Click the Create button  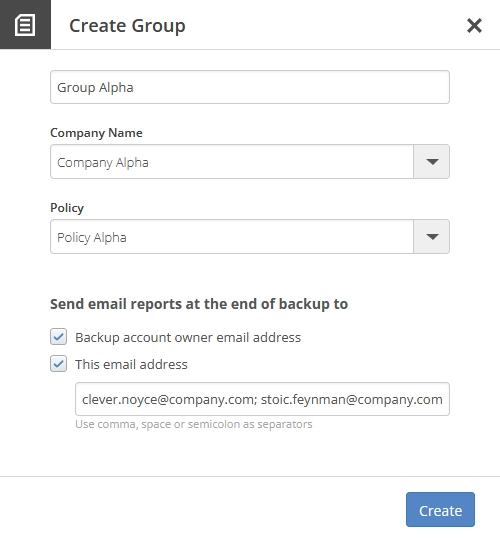click(440, 510)
